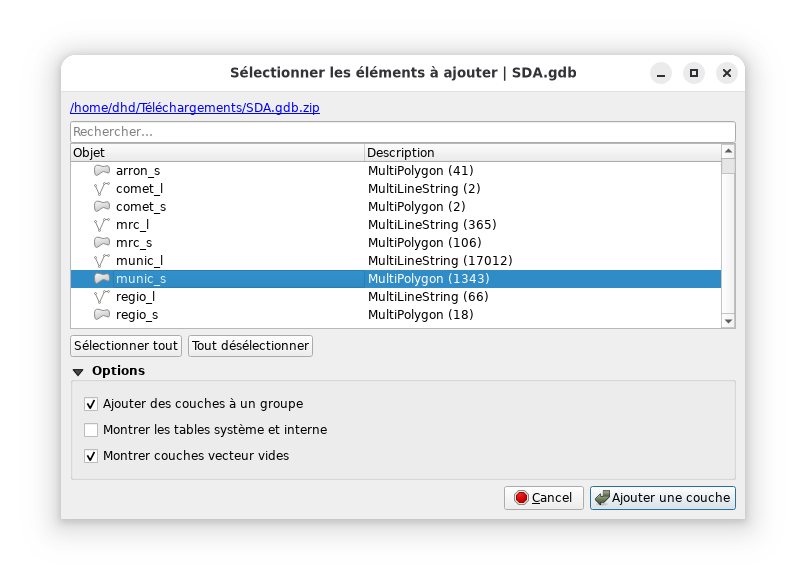
Task: Click the polygon icon beside mrc_s
Action: 101,243
